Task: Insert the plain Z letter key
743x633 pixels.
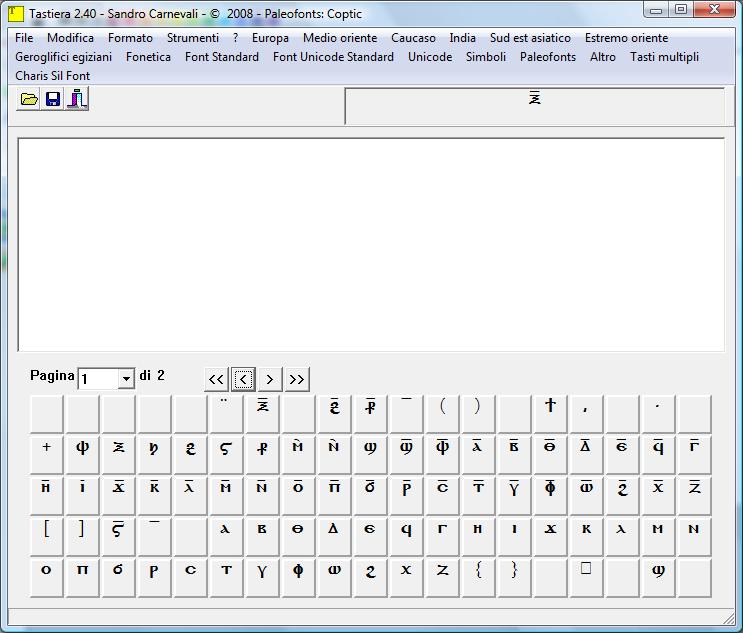Action: 442,578
